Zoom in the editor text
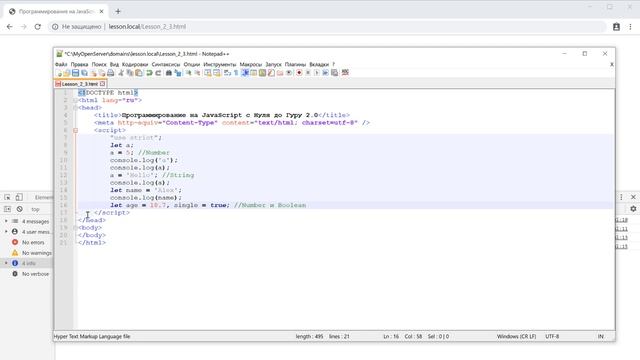 coord(189,73)
